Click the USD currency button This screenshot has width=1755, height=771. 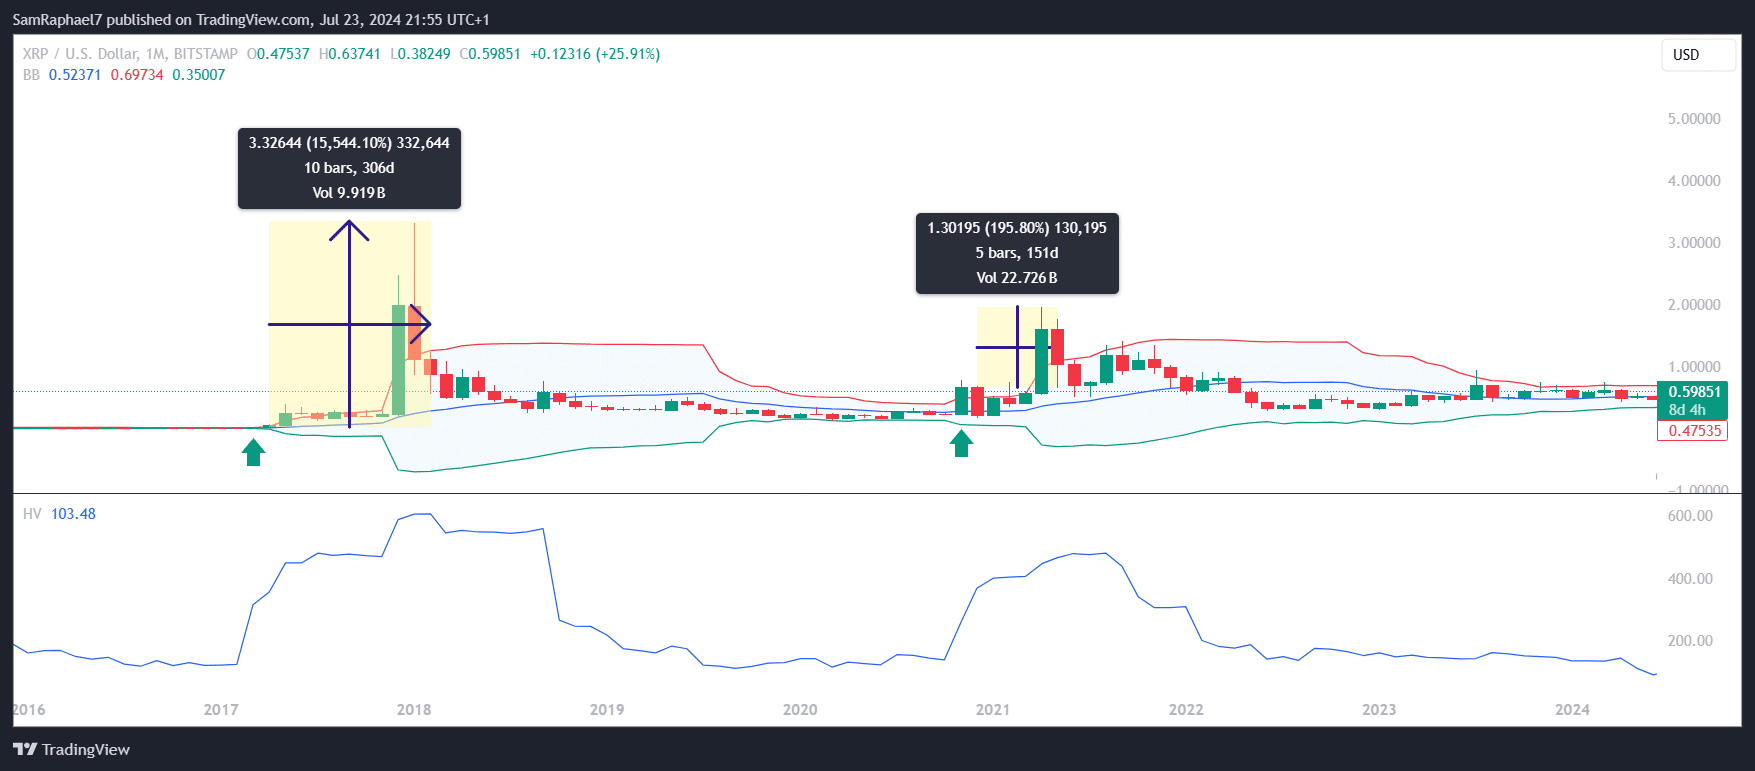(1698, 55)
